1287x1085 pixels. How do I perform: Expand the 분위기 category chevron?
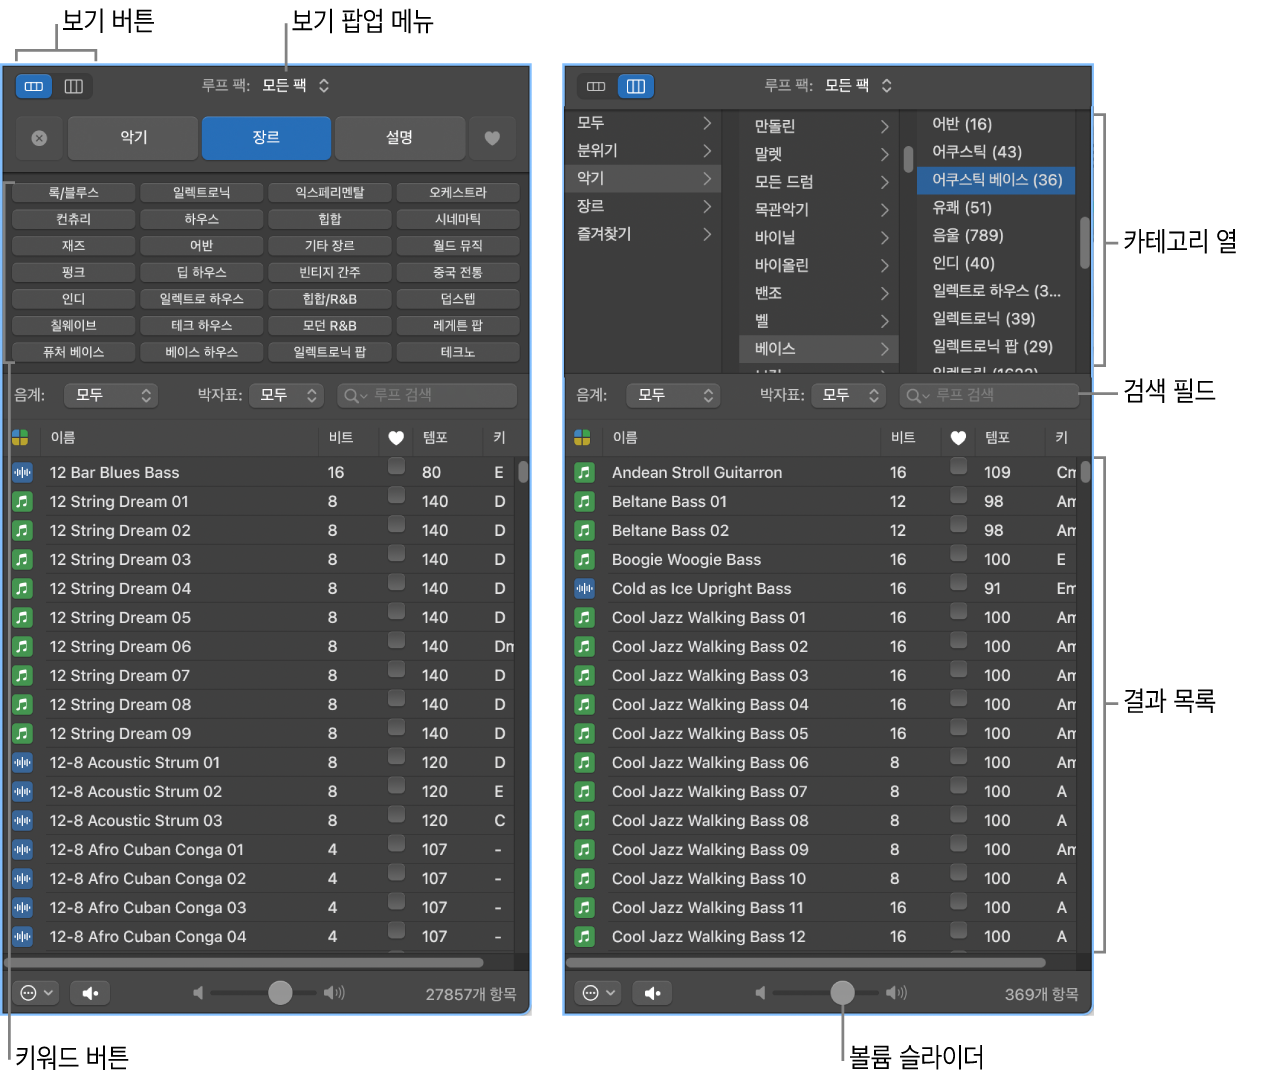pos(707,151)
